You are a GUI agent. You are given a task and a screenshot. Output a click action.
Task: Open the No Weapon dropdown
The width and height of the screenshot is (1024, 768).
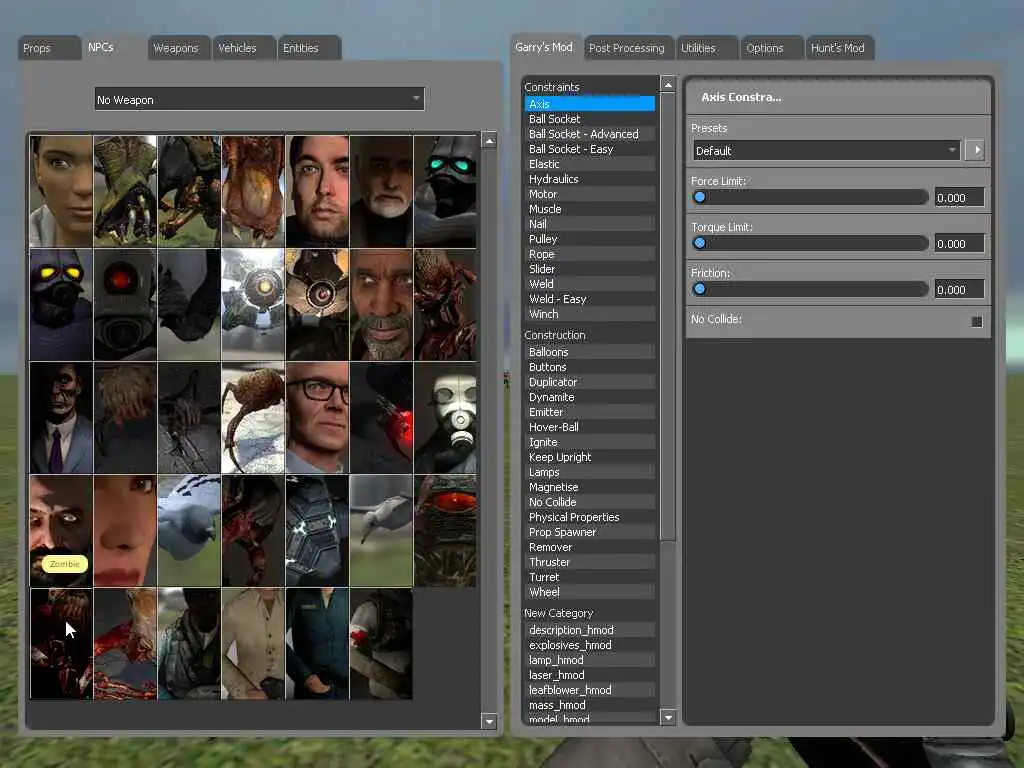259,99
